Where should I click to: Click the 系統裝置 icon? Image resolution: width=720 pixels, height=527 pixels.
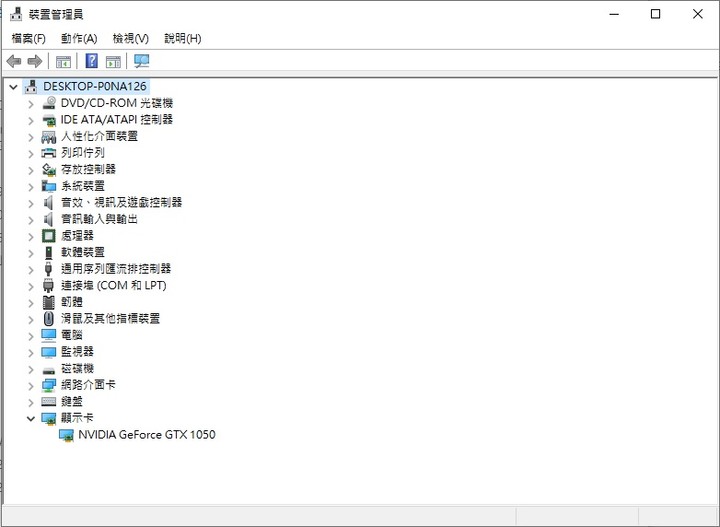49,186
